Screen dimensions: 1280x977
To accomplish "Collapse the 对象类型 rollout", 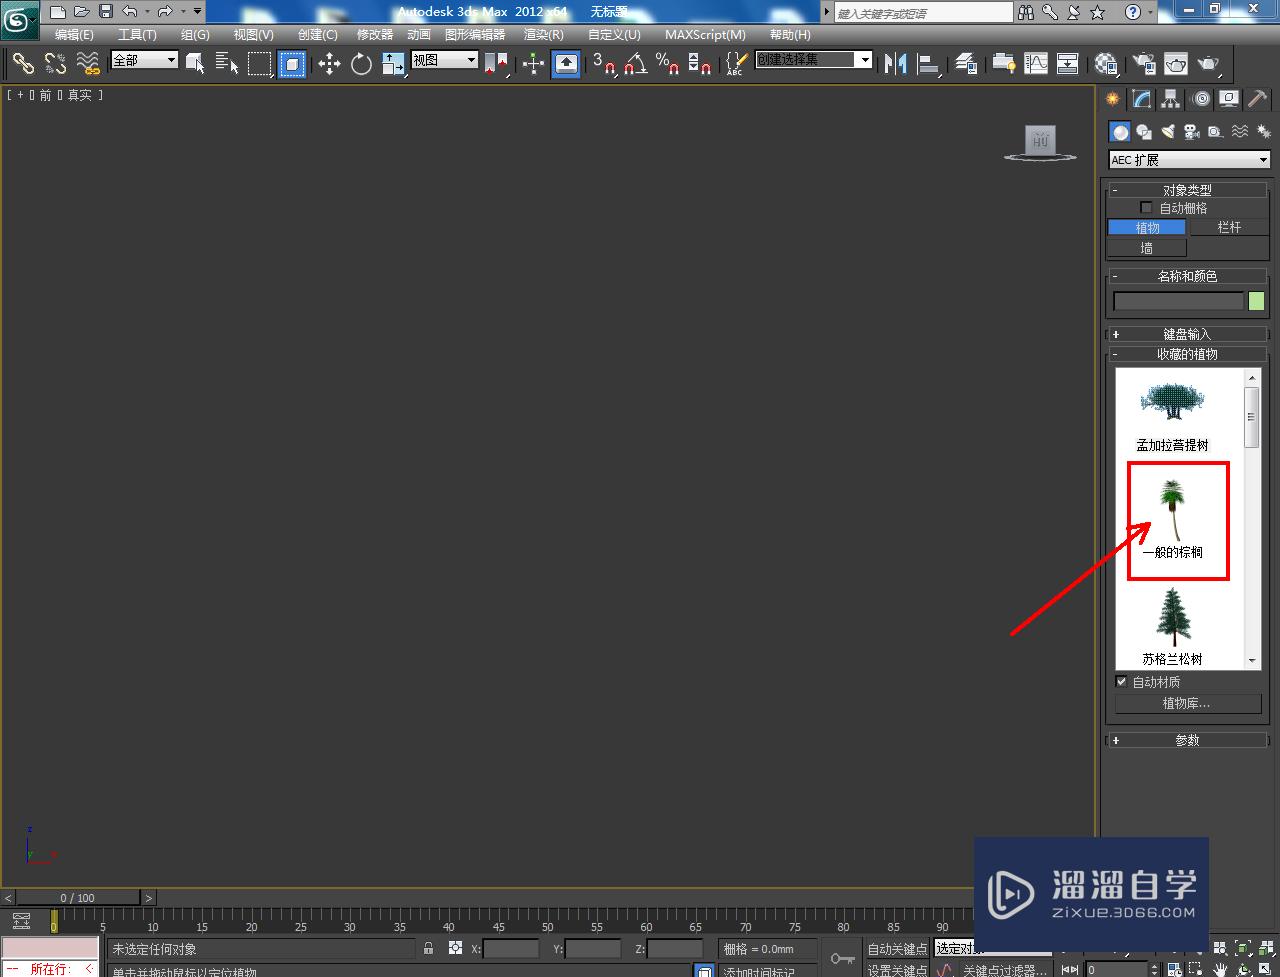I will [1187, 190].
